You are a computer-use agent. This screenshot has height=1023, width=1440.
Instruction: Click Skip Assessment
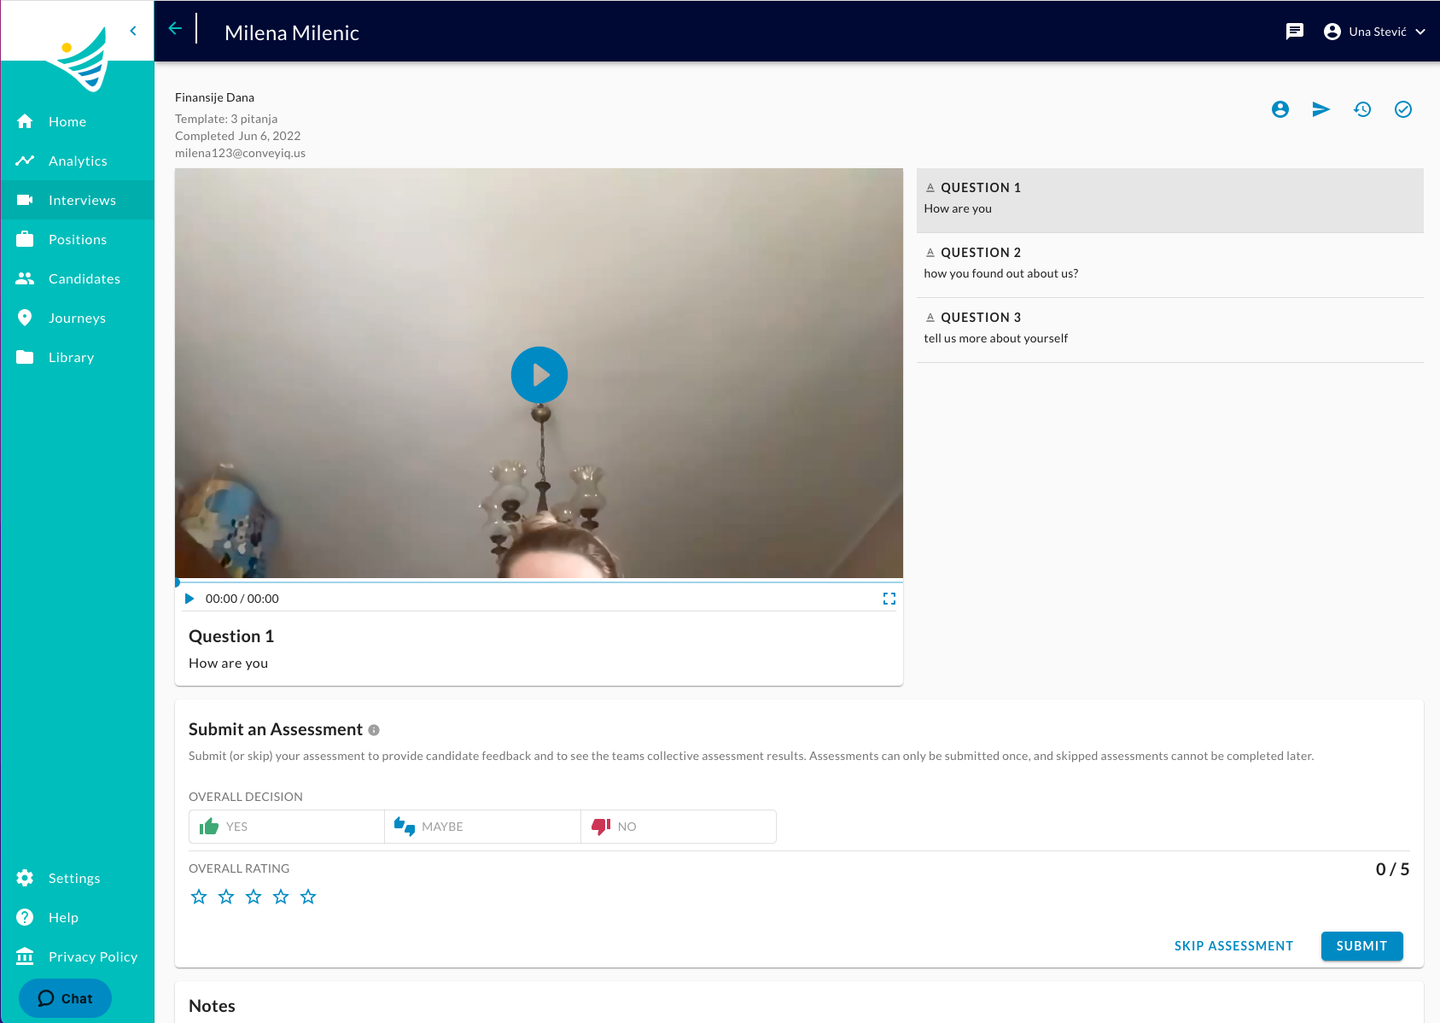[x=1234, y=946]
